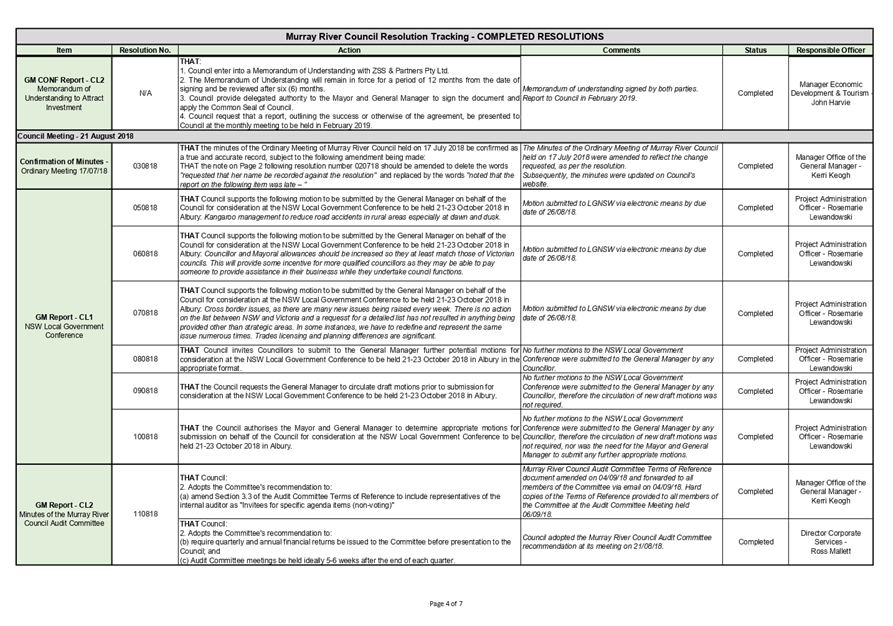Select the topmost "Completed" status cell
Screen dimensions: 893x626
coord(755,95)
